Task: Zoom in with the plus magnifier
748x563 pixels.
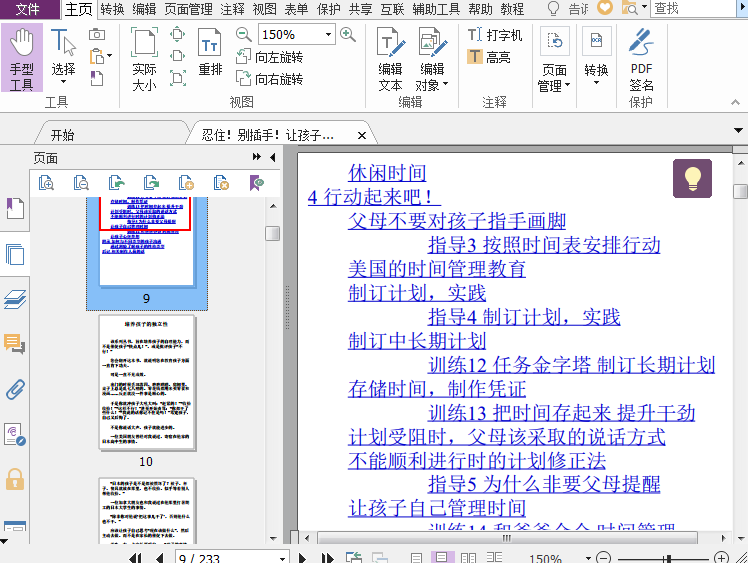Action: coord(348,34)
